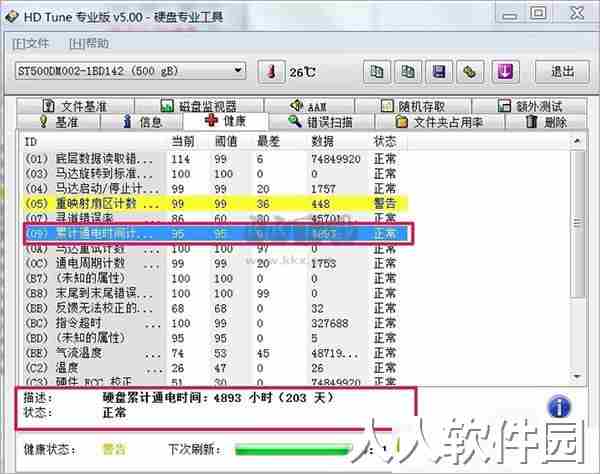Viewport: 600px width, 474px height.
Task: Switch to the 文件夹占用率 tab
Action: click(439, 122)
